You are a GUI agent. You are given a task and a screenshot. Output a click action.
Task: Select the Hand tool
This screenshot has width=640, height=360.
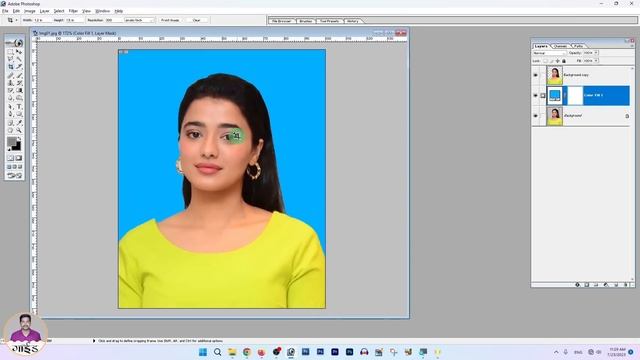[11, 130]
